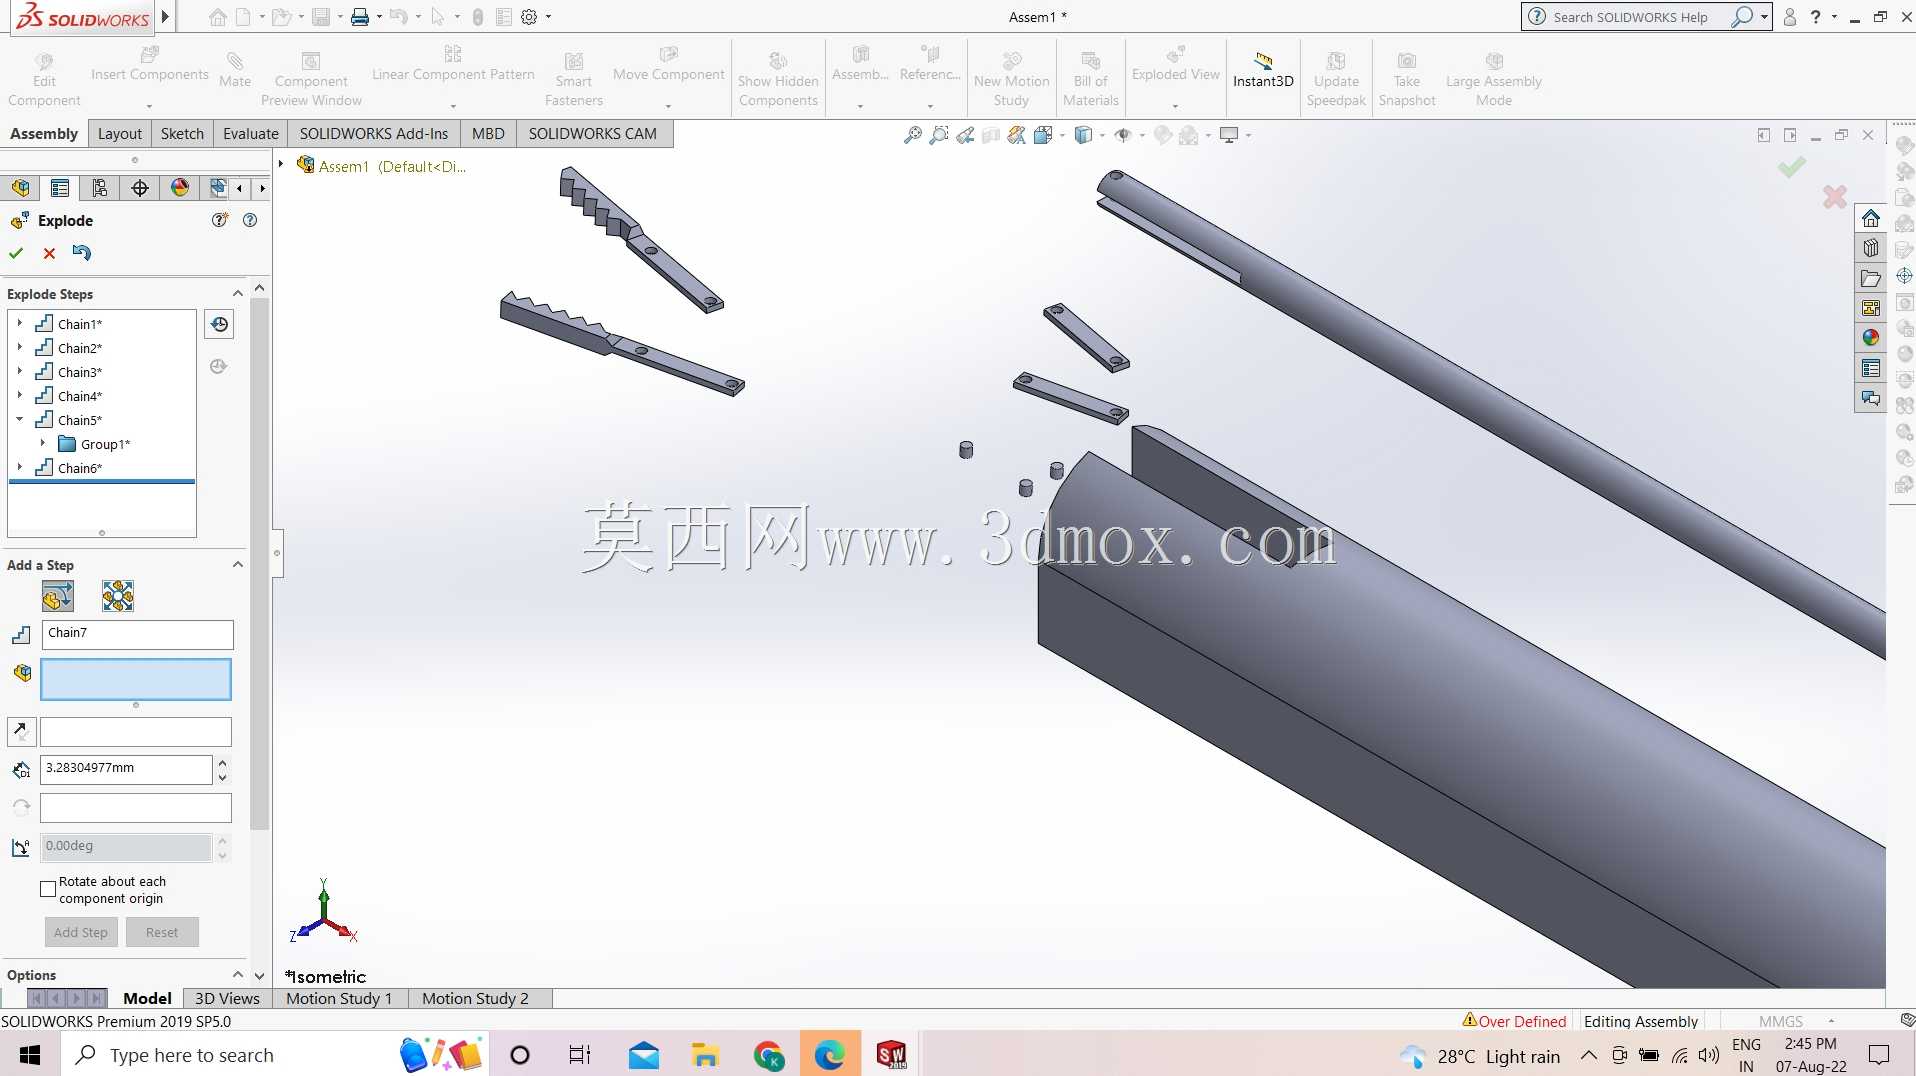Screen dimensions: 1916x1076
Task: Open the Appearances color ball in task pane
Action: pos(1871,338)
